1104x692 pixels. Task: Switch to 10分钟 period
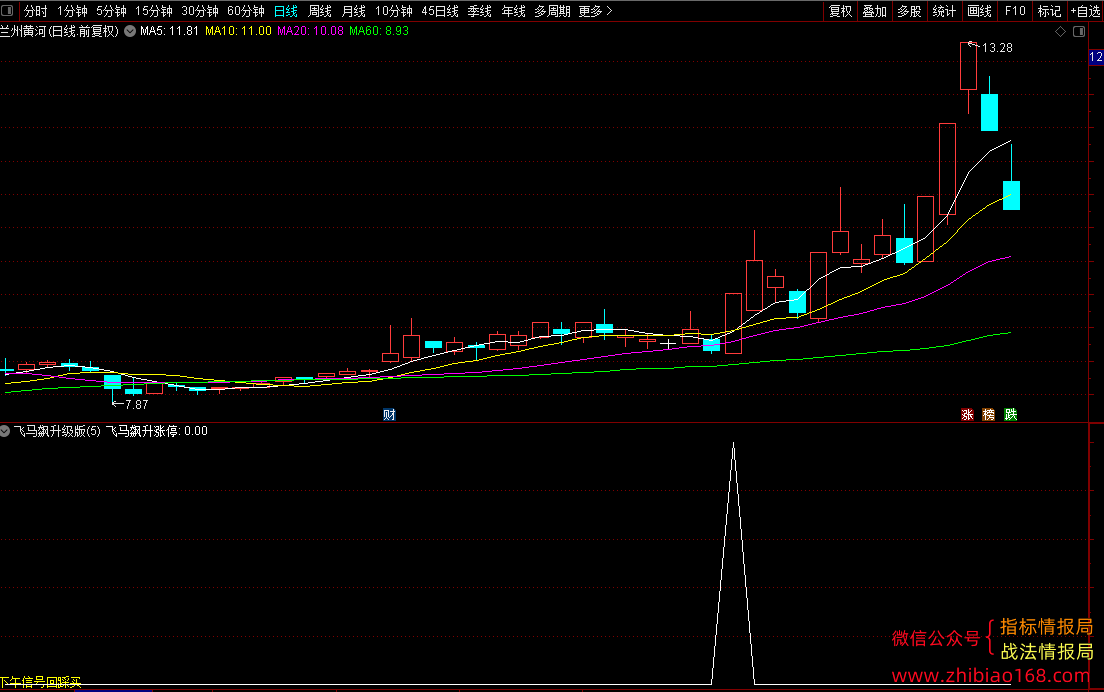394,11
